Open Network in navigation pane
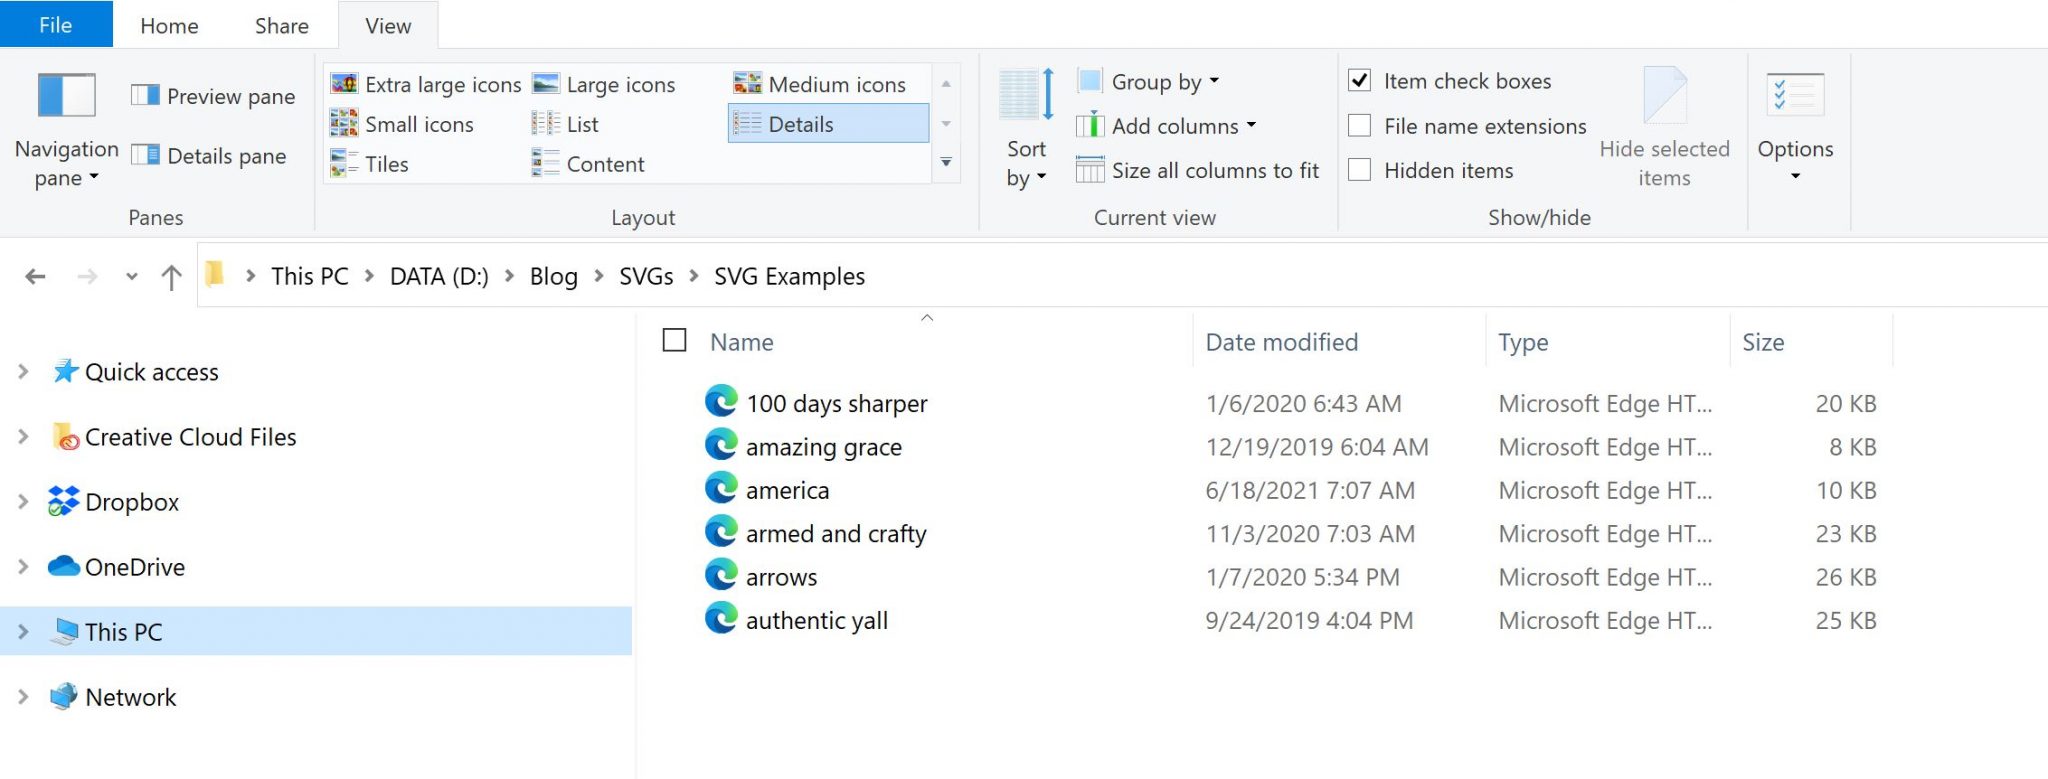This screenshot has width=2048, height=779. [113, 697]
